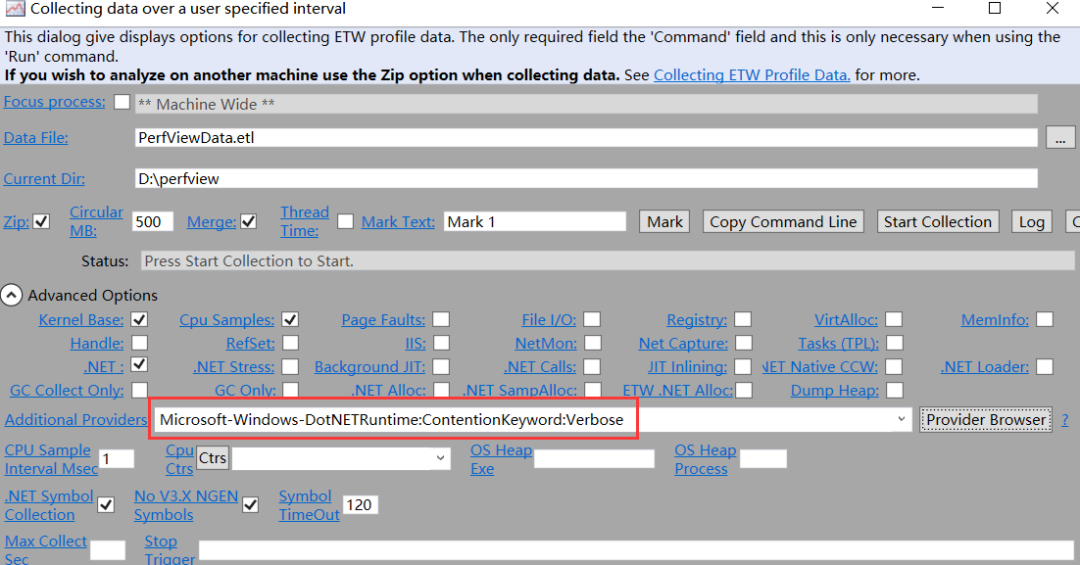
Task: Open the Collecting ETW Profile Data link
Action: (x=752, y=75)
